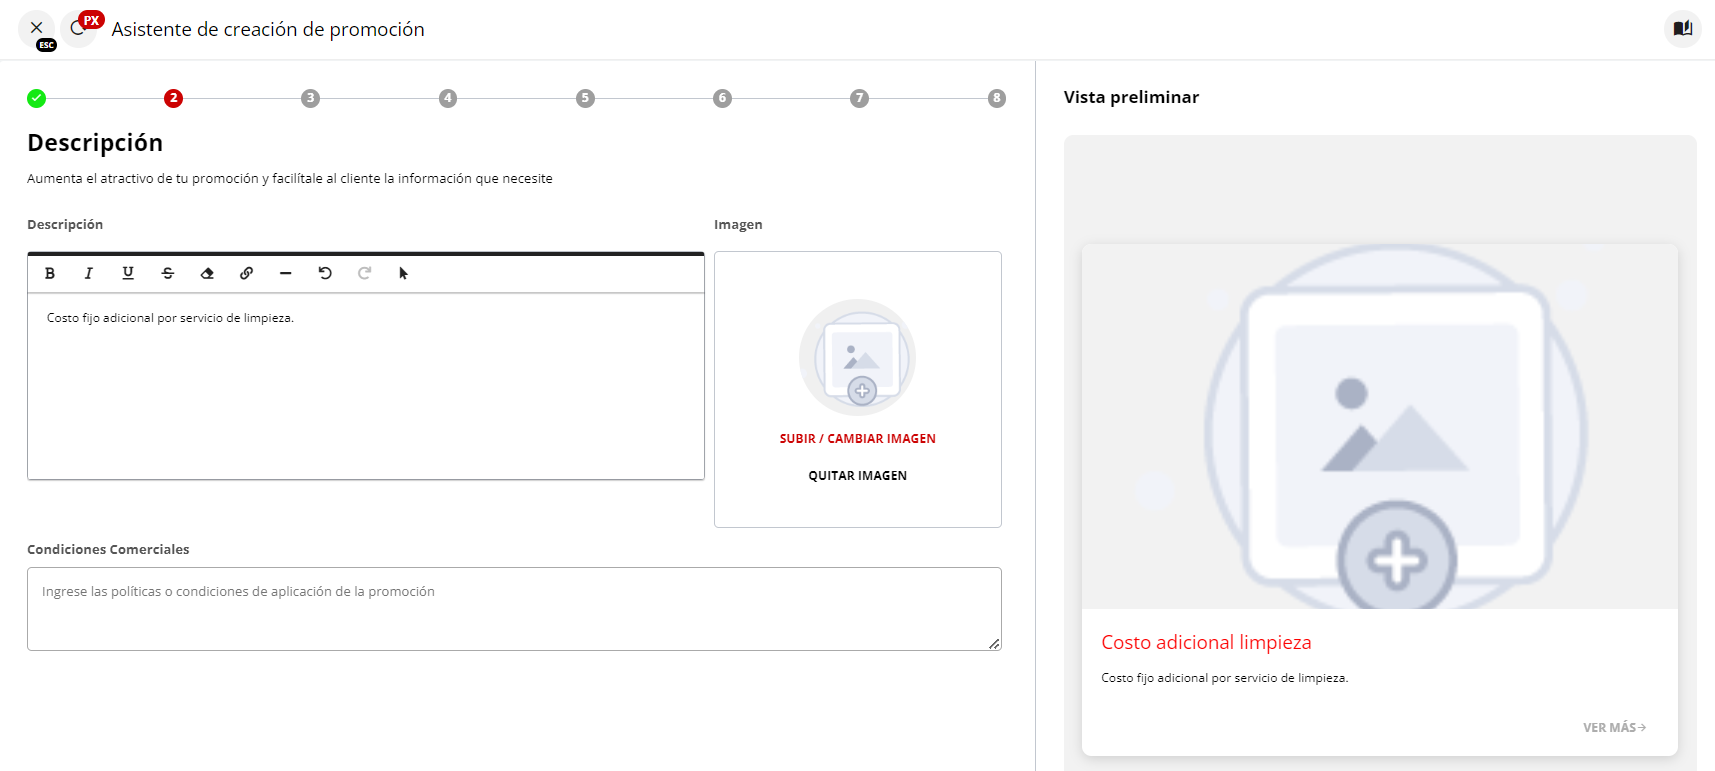Click the eraser clear-formatting icon

207,273
